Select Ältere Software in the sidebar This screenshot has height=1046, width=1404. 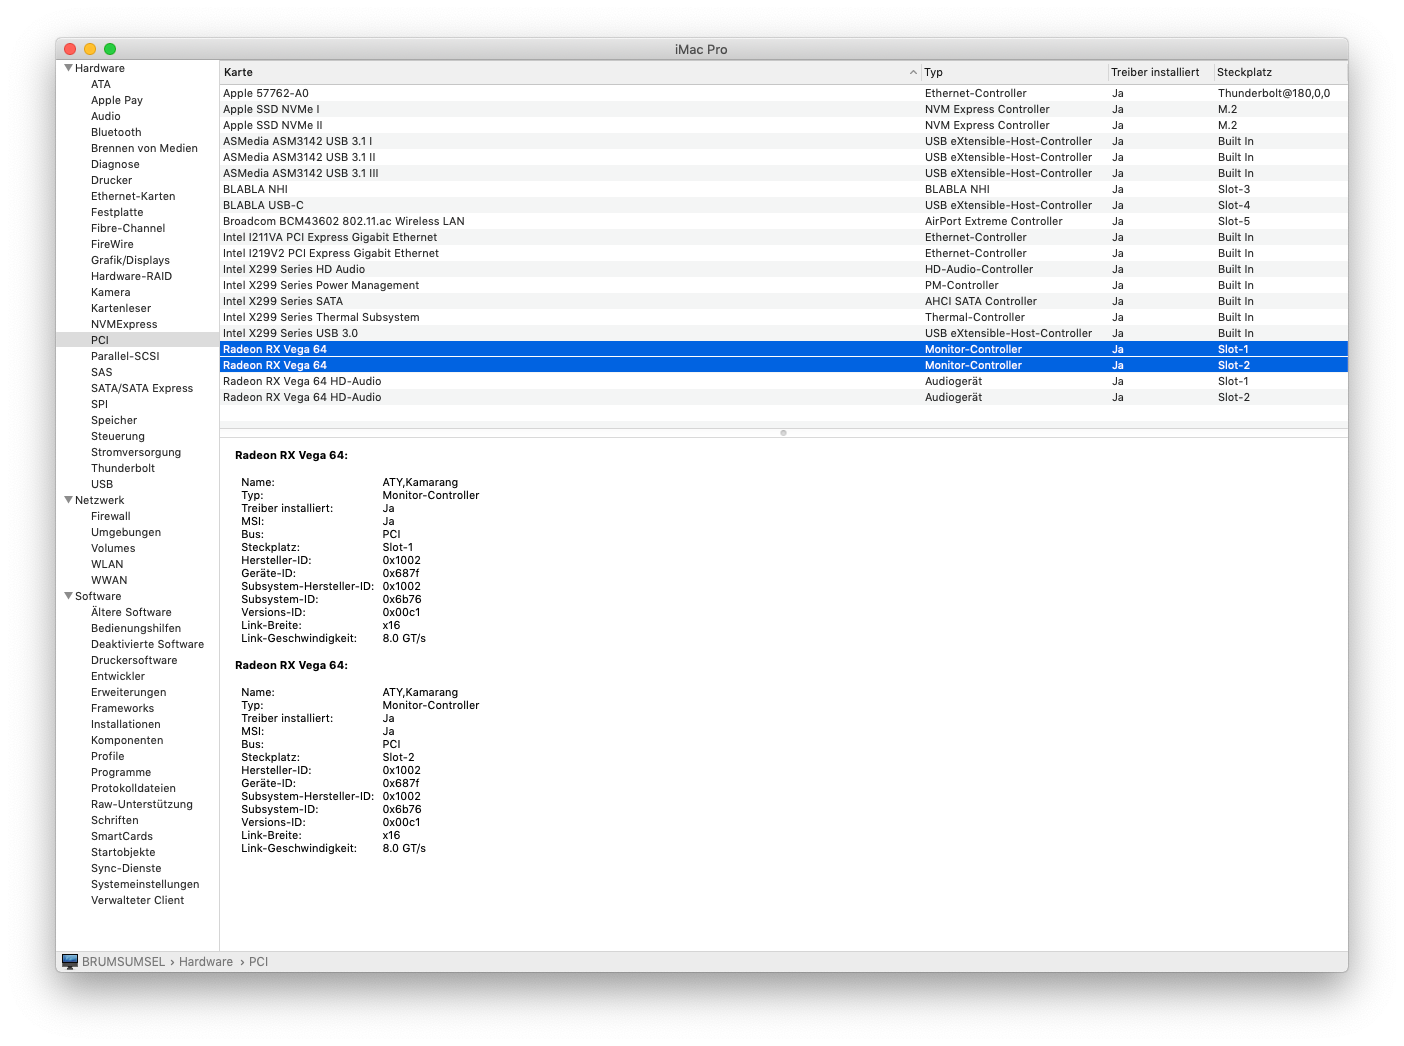point(131,612)
